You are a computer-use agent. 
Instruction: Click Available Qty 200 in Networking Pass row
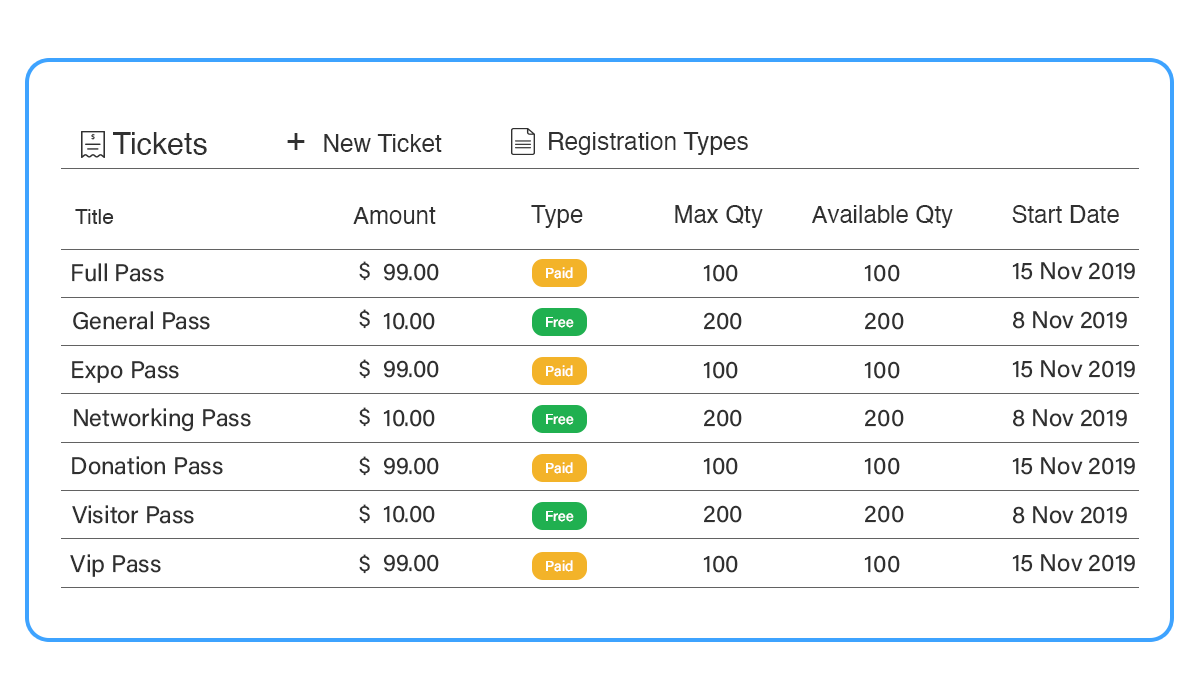(884, 419)
